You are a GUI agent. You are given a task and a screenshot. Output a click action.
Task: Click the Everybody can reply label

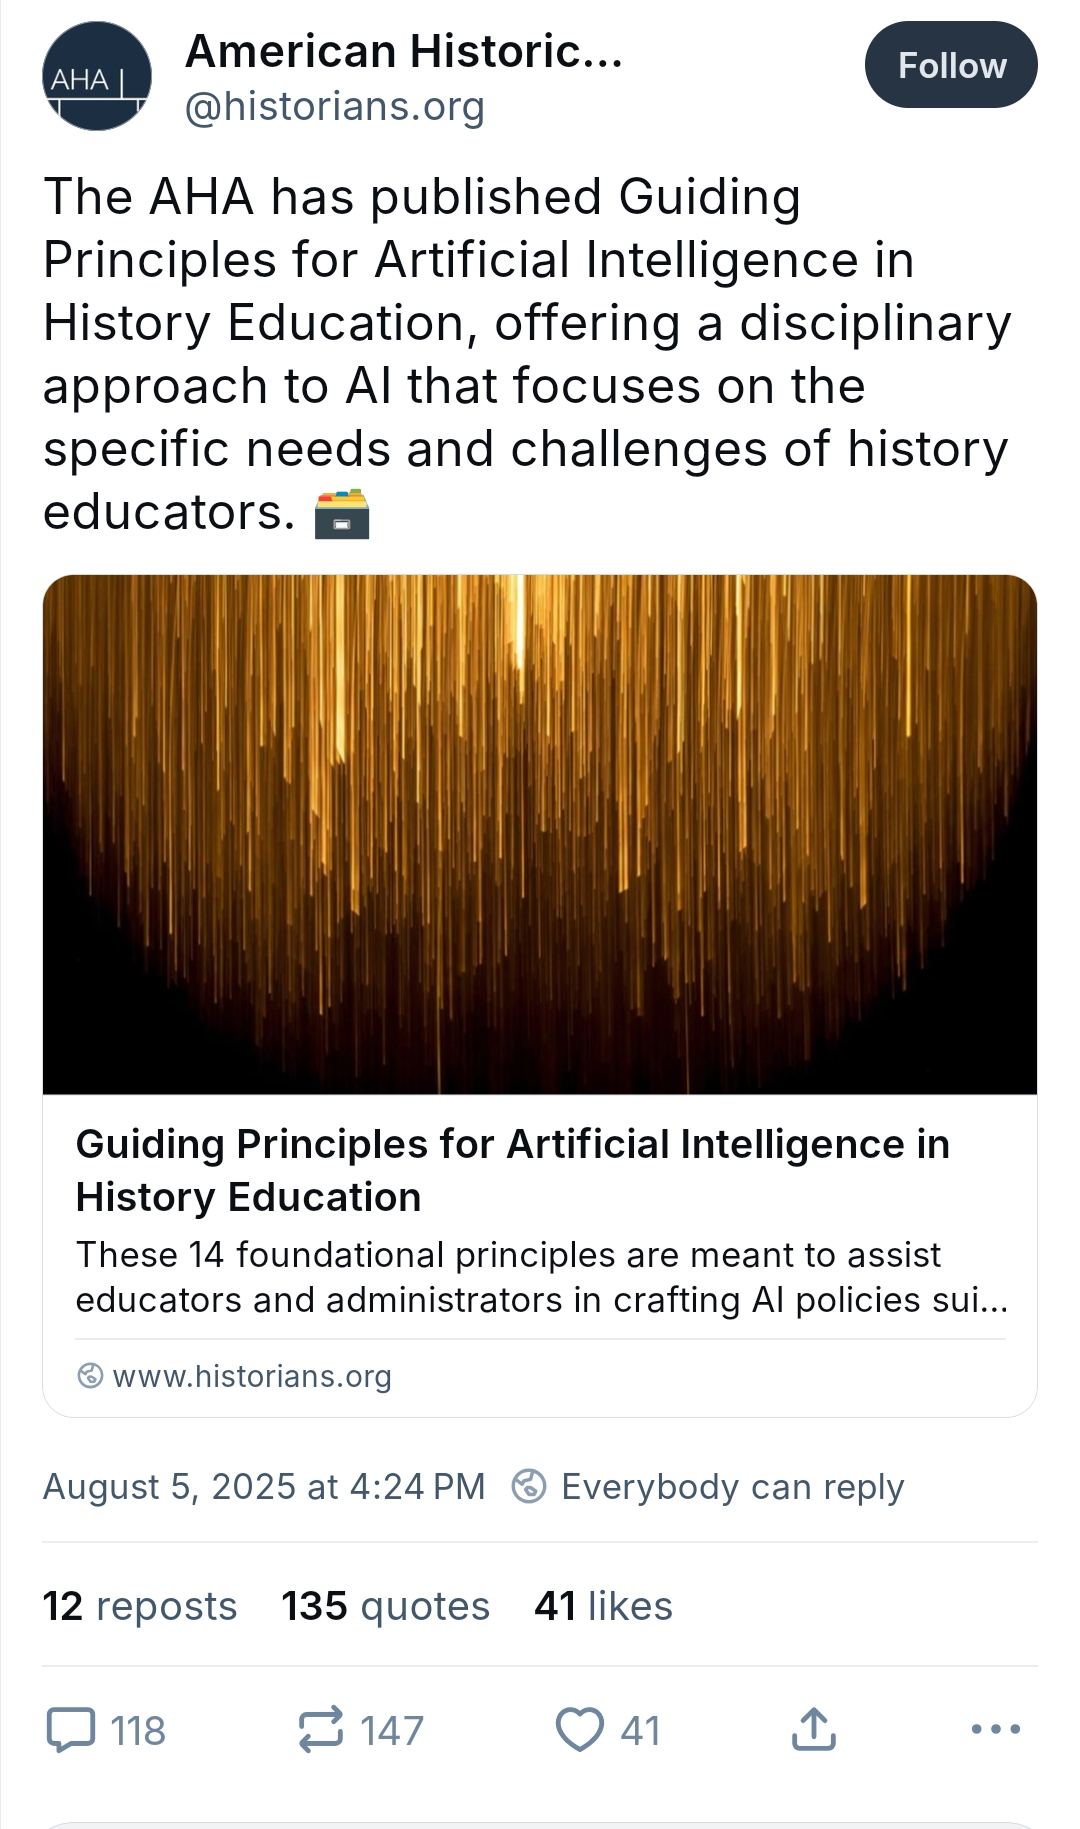tap(732, 1487)
